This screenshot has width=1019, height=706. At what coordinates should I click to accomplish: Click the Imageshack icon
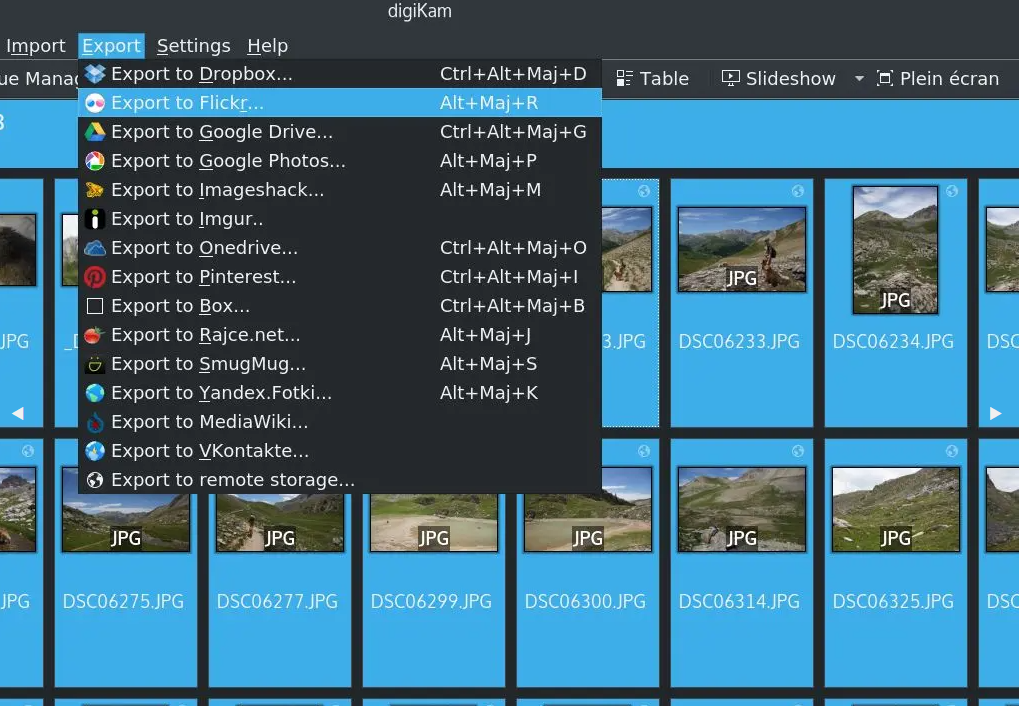[95, 190]
